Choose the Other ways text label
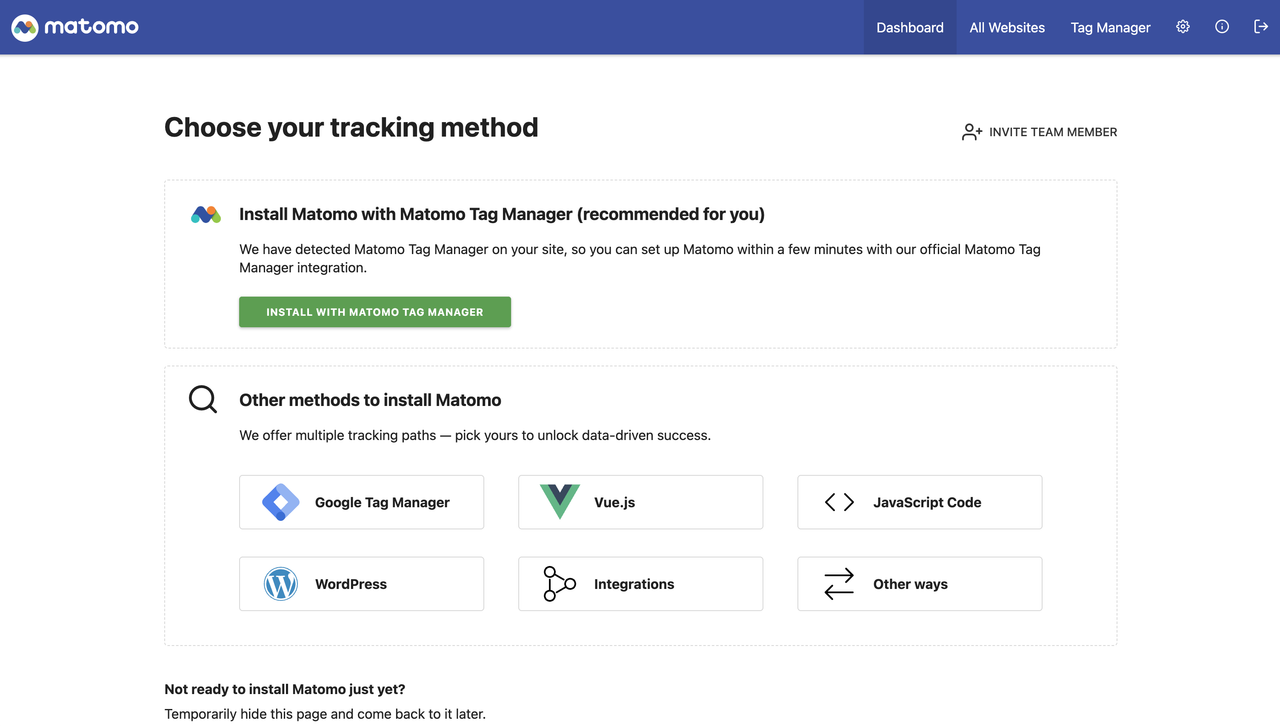 pyautogui.click(x=910, y=584)
